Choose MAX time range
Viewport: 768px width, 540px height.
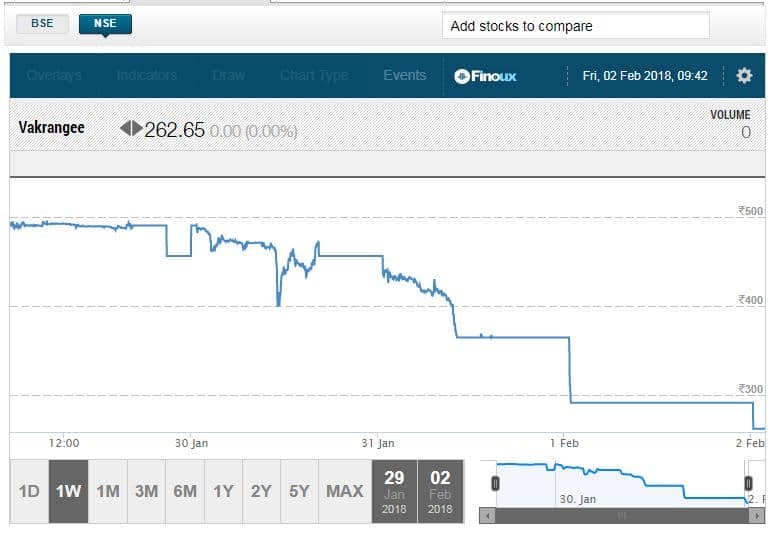[345, 491]
